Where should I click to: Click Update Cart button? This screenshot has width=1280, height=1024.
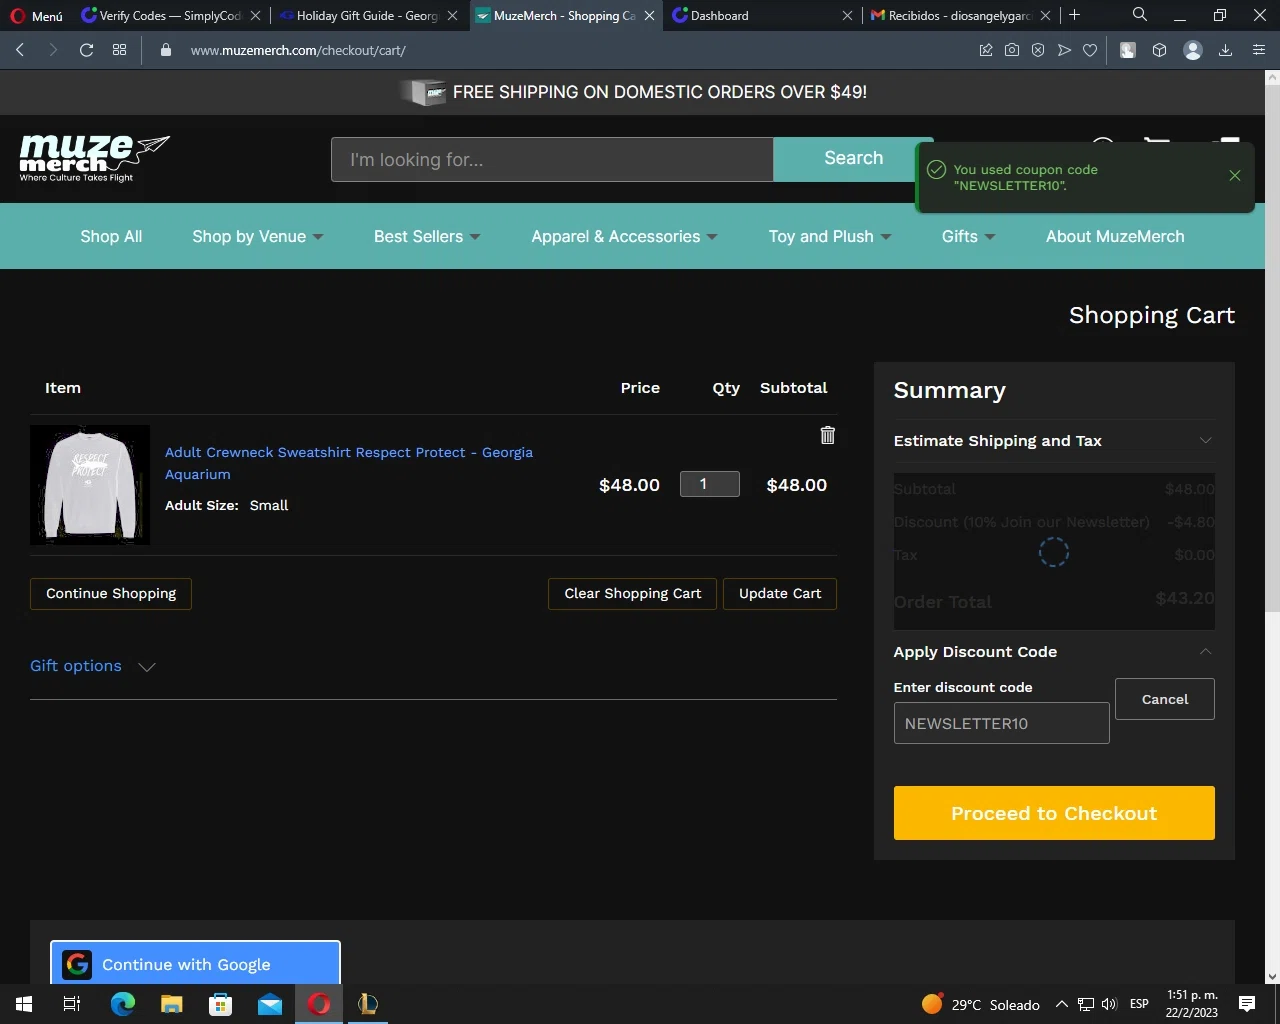[x=780, y=594]
